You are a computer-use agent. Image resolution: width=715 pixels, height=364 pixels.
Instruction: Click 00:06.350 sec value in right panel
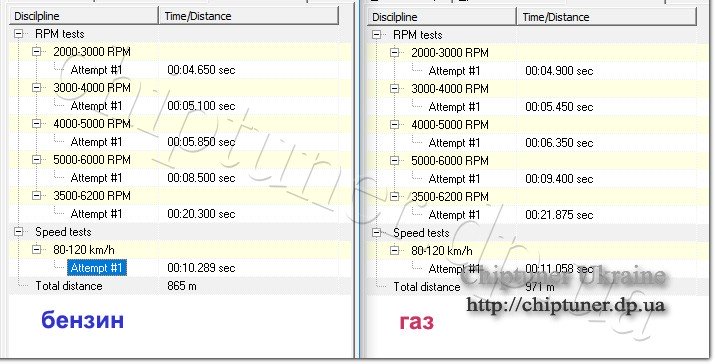click(559, 143)
